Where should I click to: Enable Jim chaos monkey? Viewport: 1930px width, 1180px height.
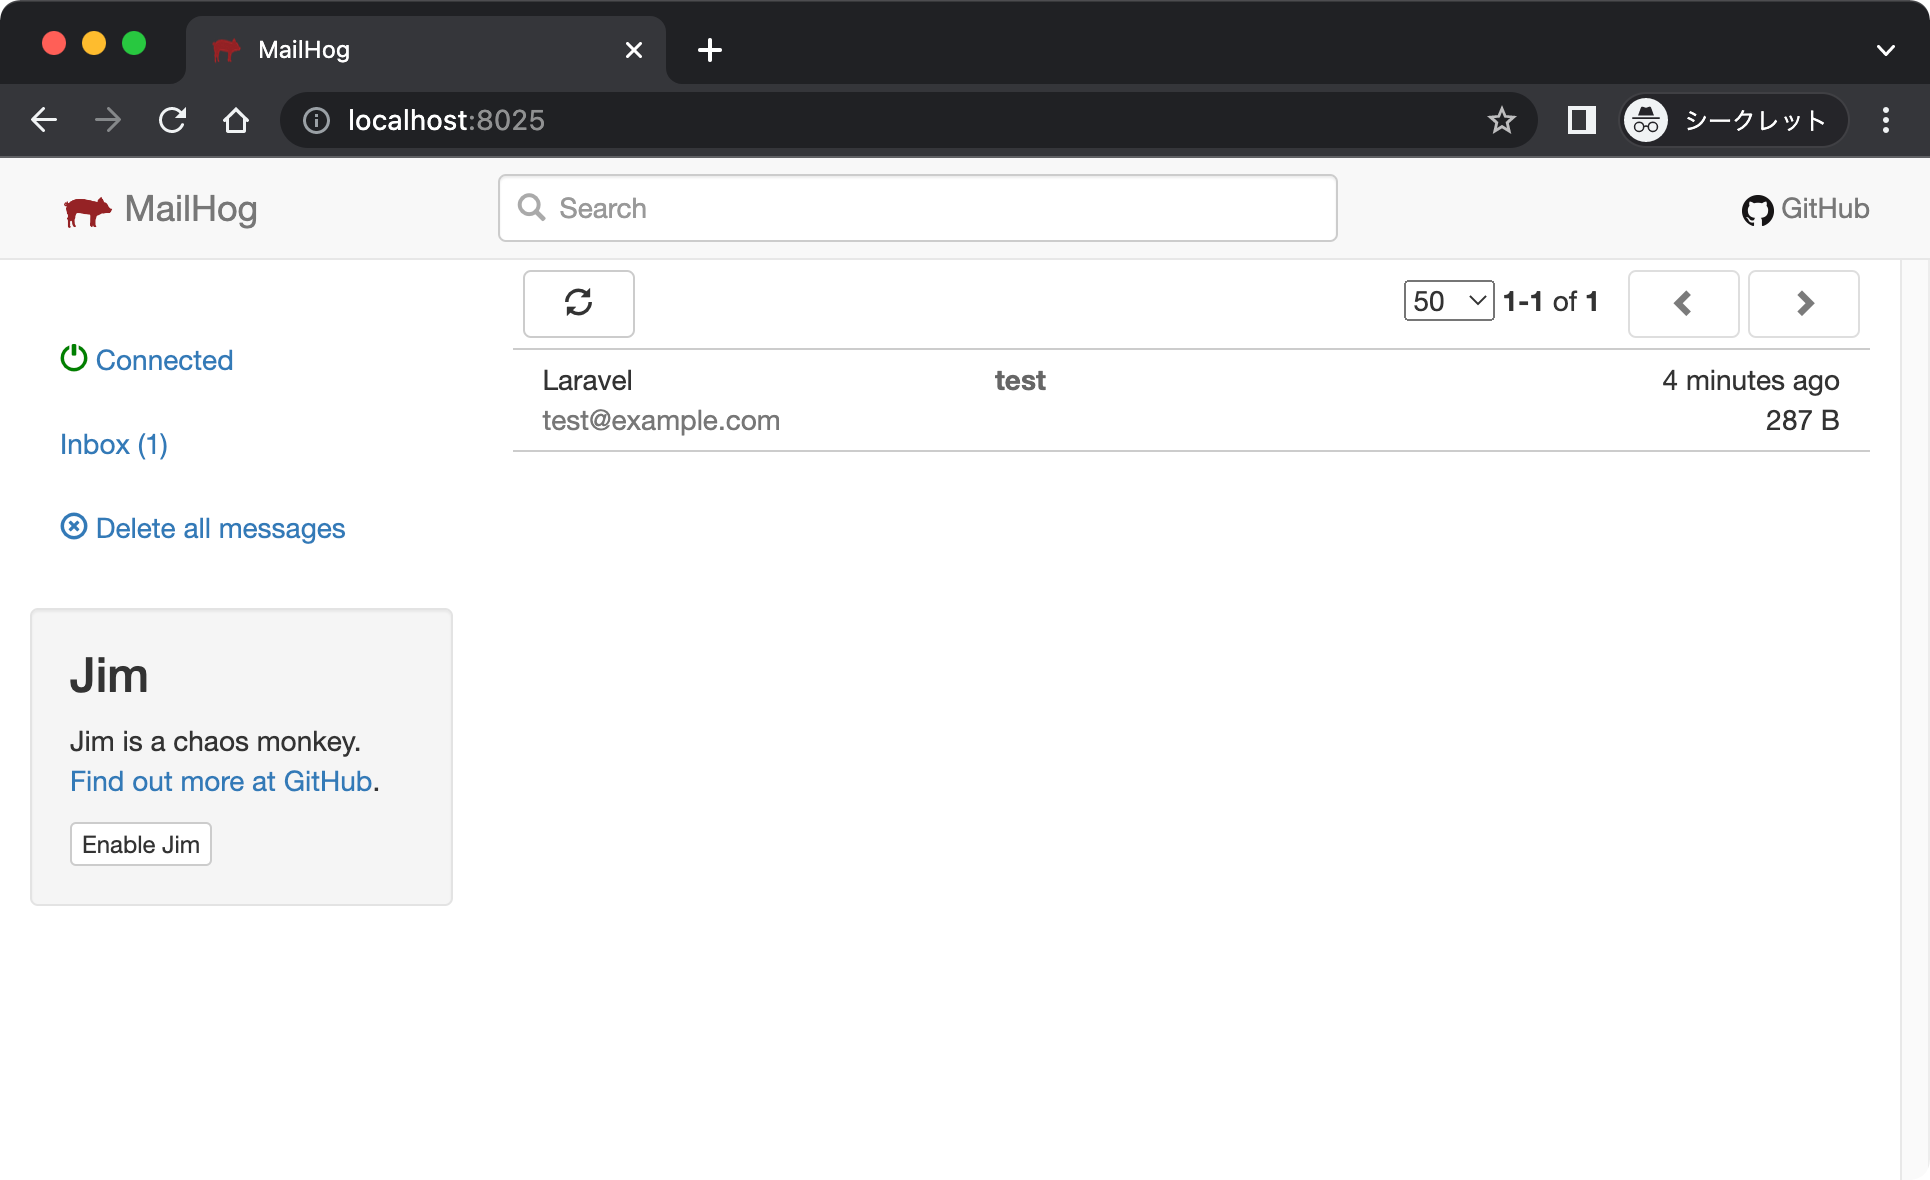coord(141,844)
